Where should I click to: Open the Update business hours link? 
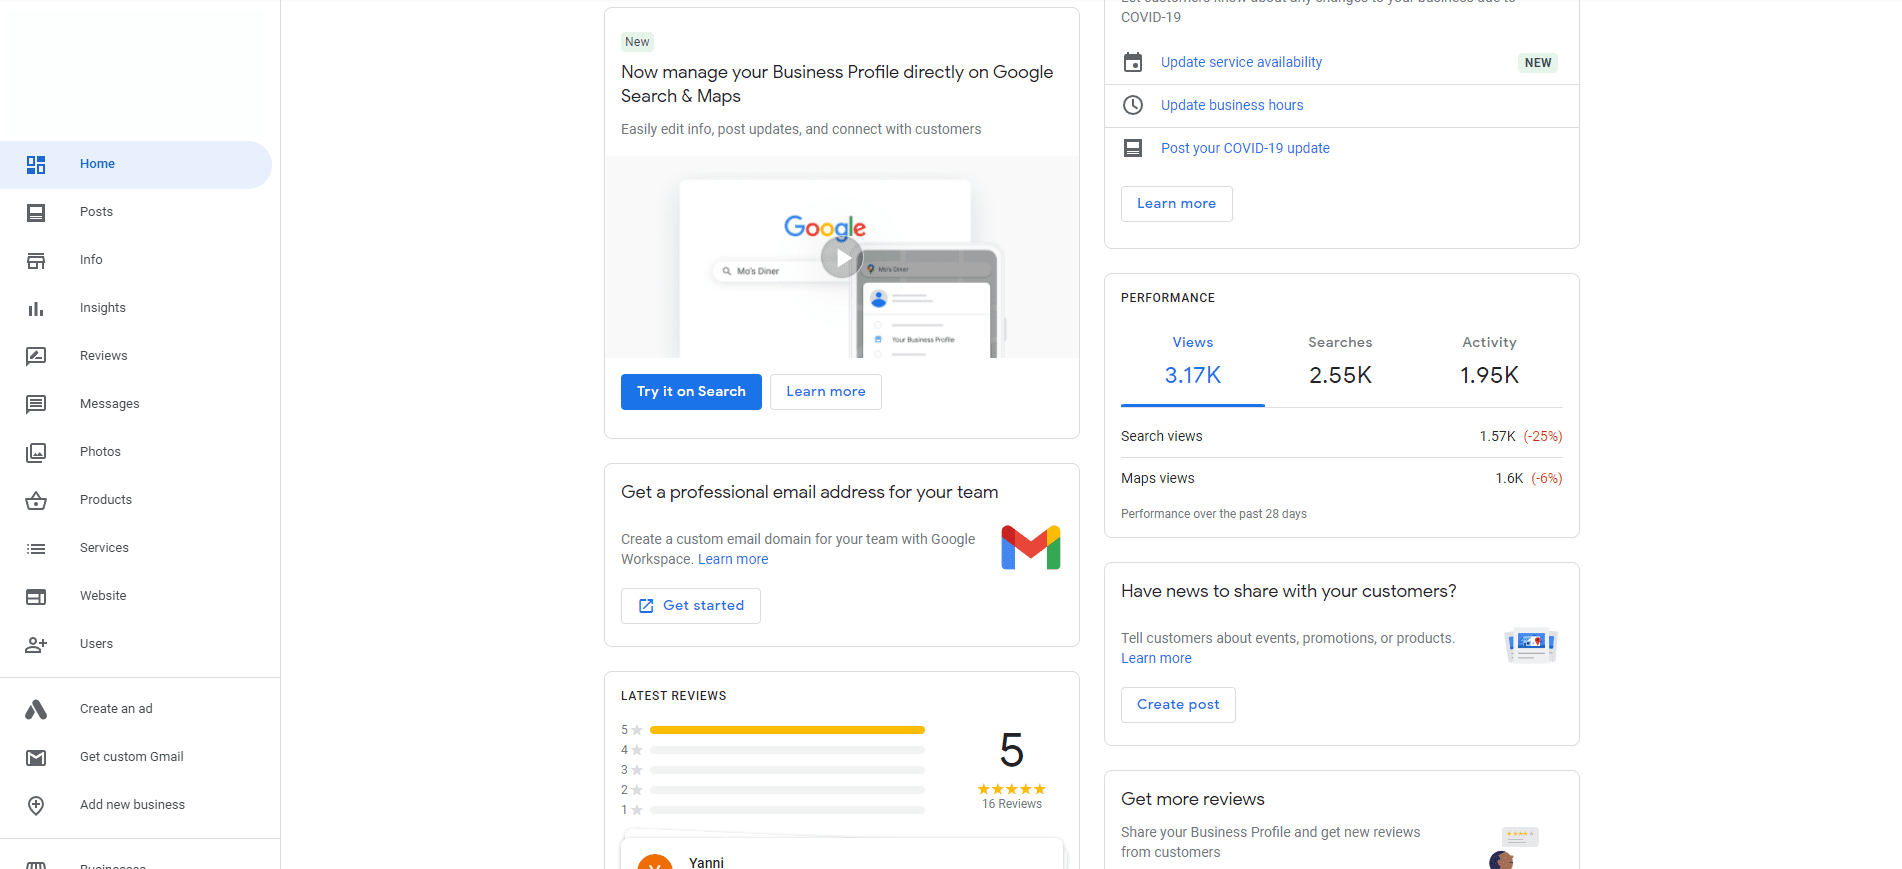(1232, 105)
